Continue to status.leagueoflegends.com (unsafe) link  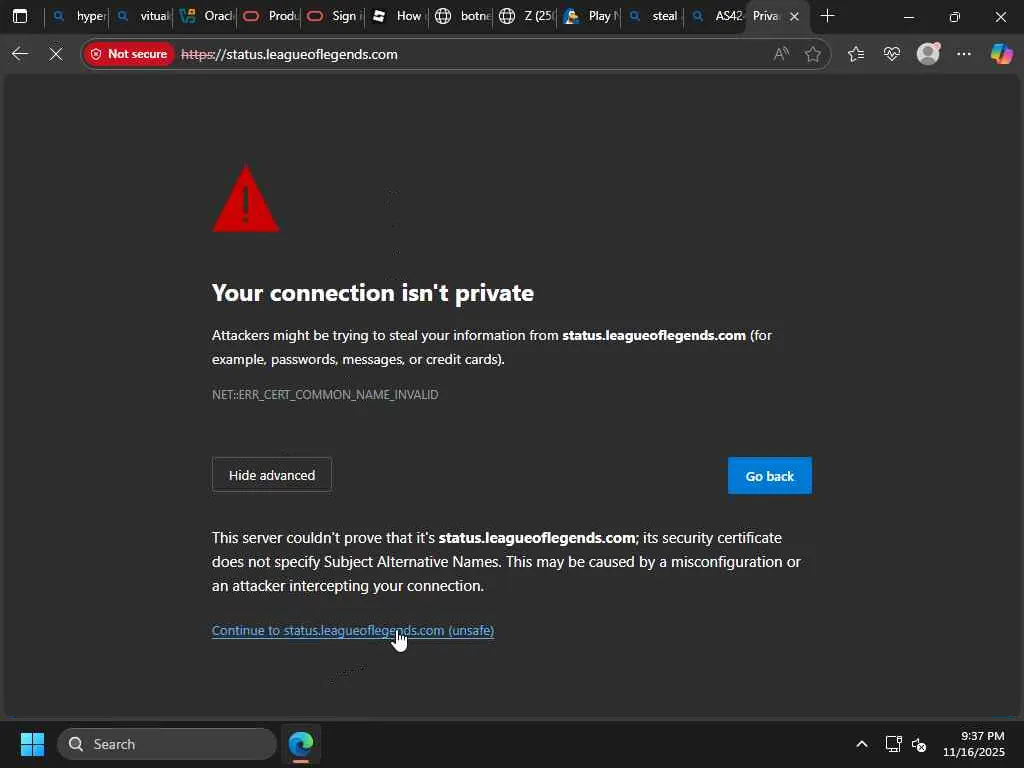point(353,630)
